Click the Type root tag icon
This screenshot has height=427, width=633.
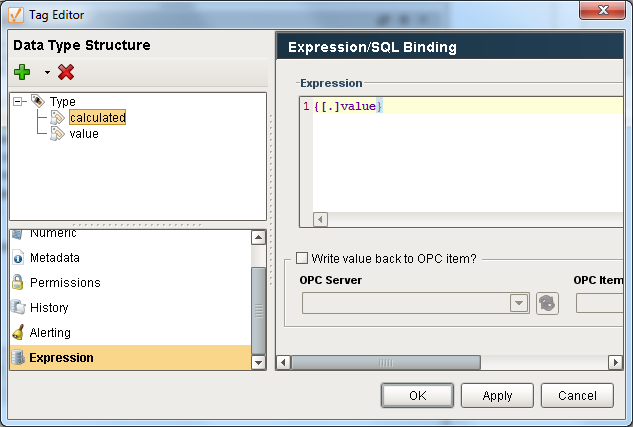(x=38, y=101)
